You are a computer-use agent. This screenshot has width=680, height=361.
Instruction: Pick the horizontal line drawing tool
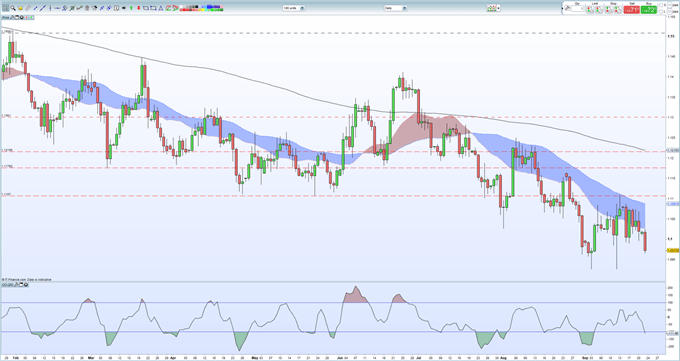(x=57, y=8)
